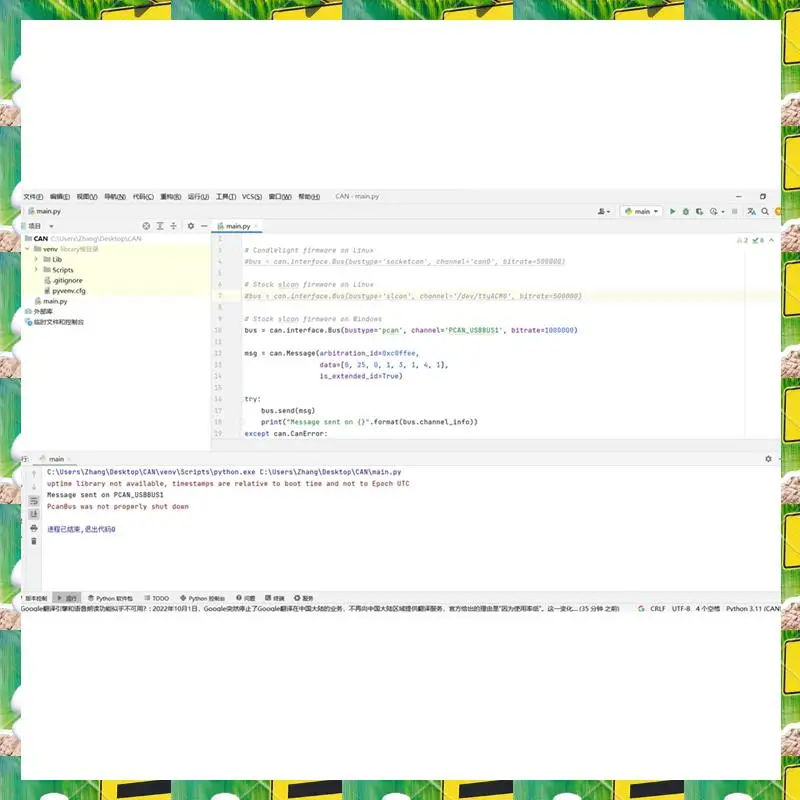This screenshot has height=800, width=800.
Task: Collapse the venv folder
Action: [27, 249]
